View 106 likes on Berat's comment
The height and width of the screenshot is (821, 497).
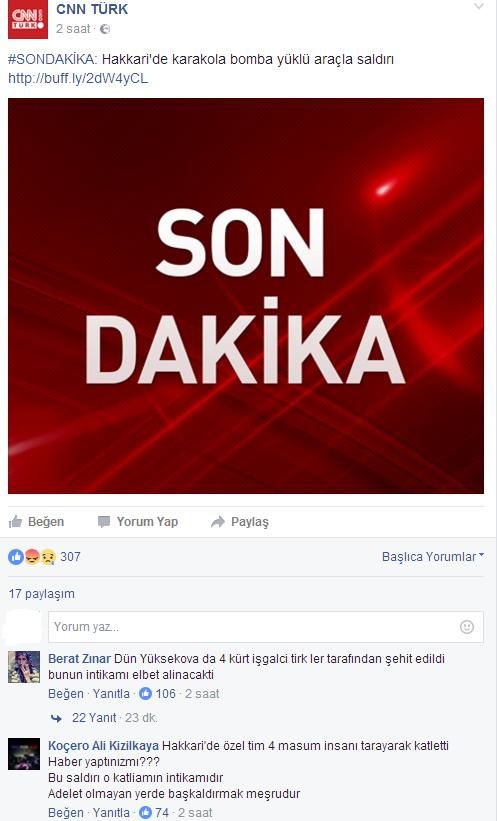pos(158,694)
